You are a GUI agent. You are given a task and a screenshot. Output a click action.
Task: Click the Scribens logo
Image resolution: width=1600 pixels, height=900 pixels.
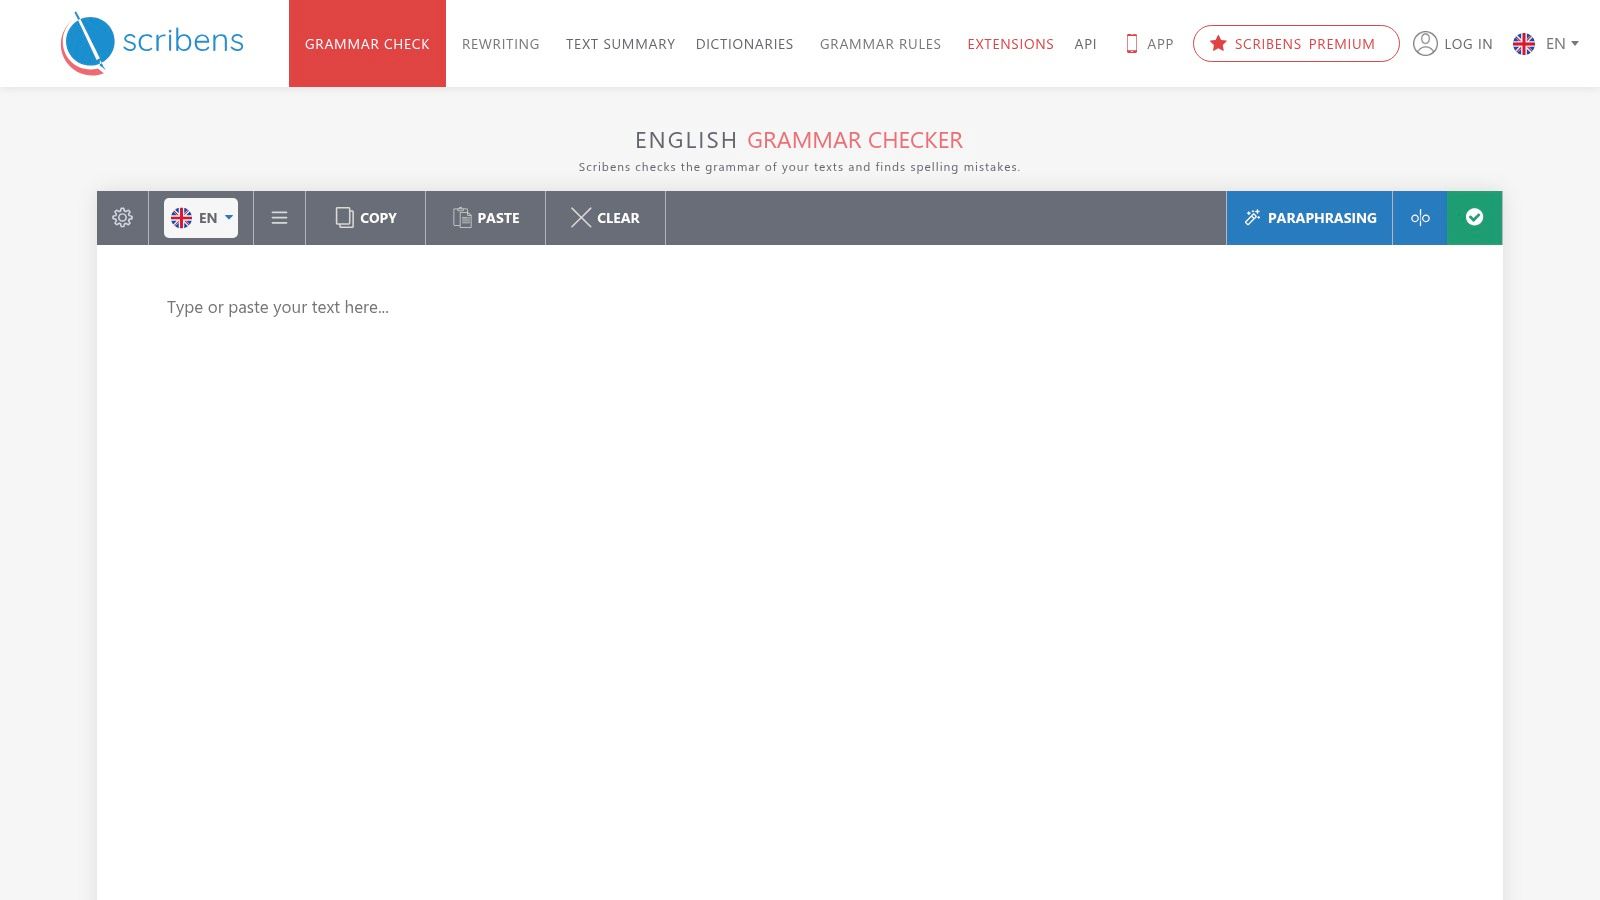tap(152, 43)
